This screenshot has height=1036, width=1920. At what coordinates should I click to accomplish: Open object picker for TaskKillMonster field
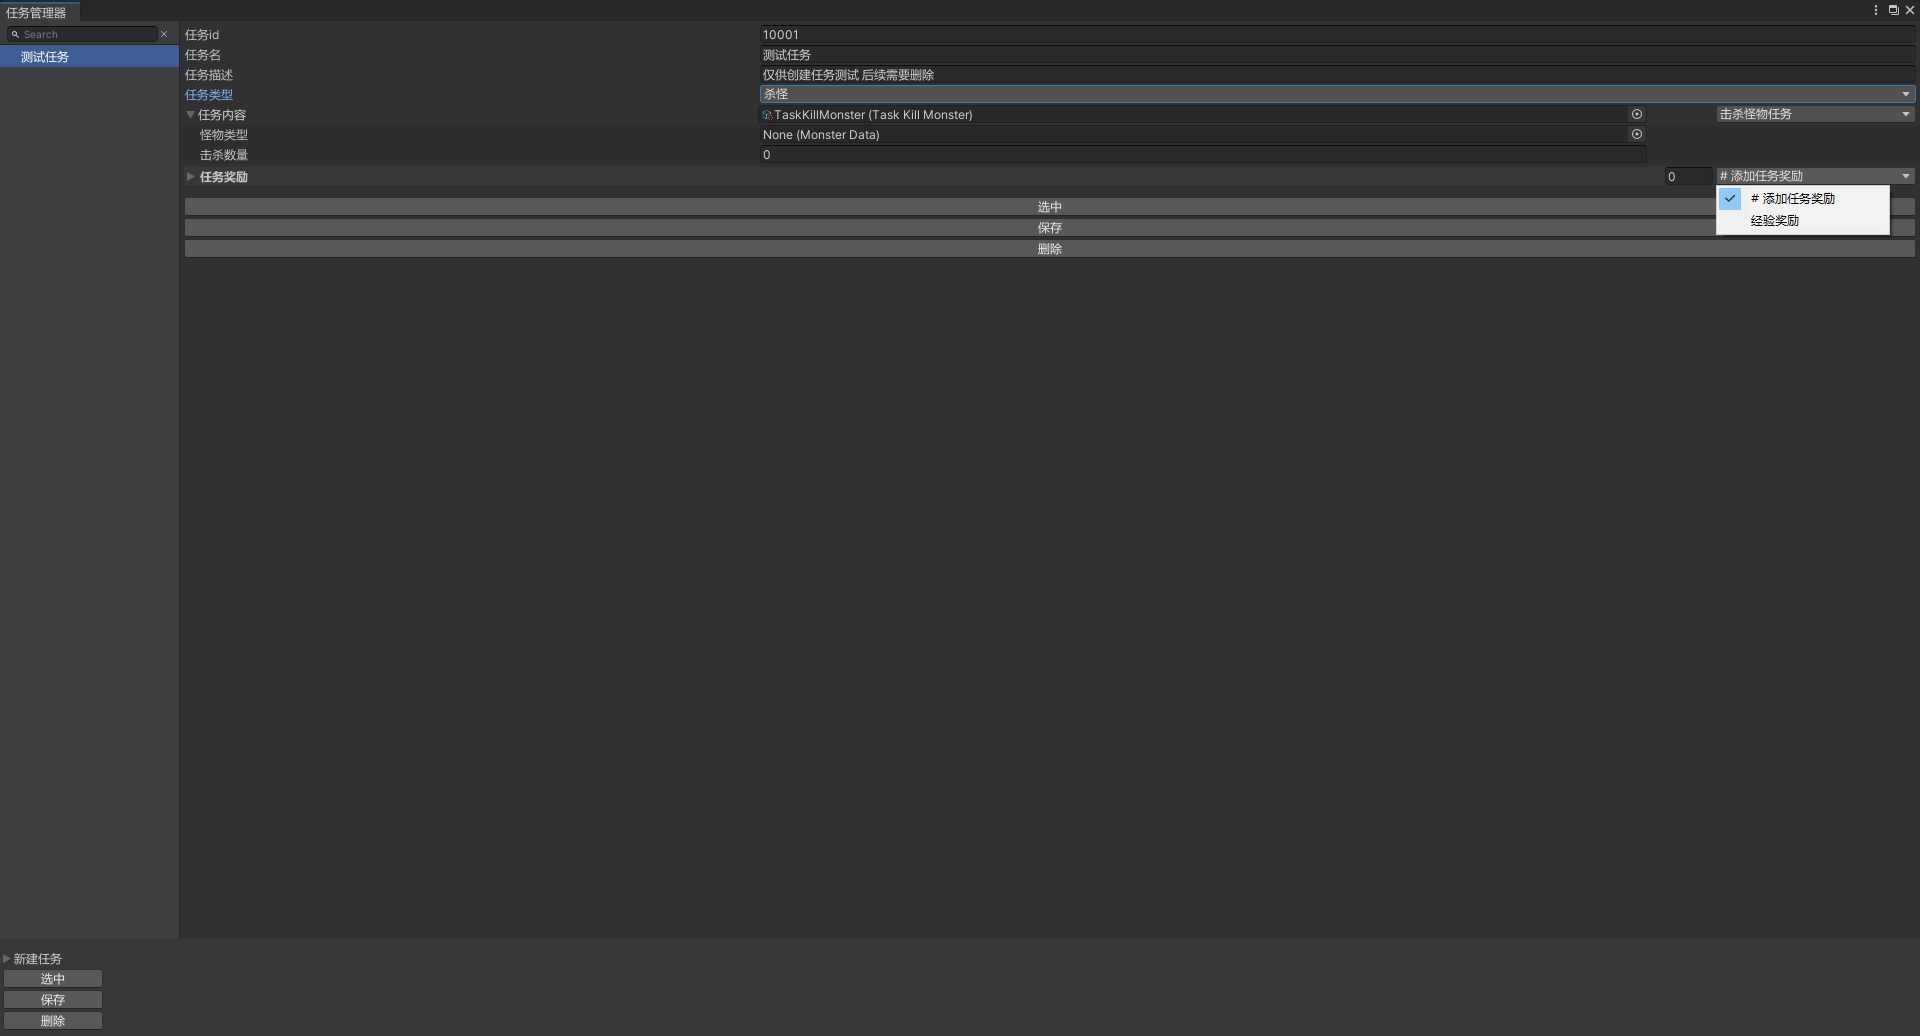(1637, 114)
